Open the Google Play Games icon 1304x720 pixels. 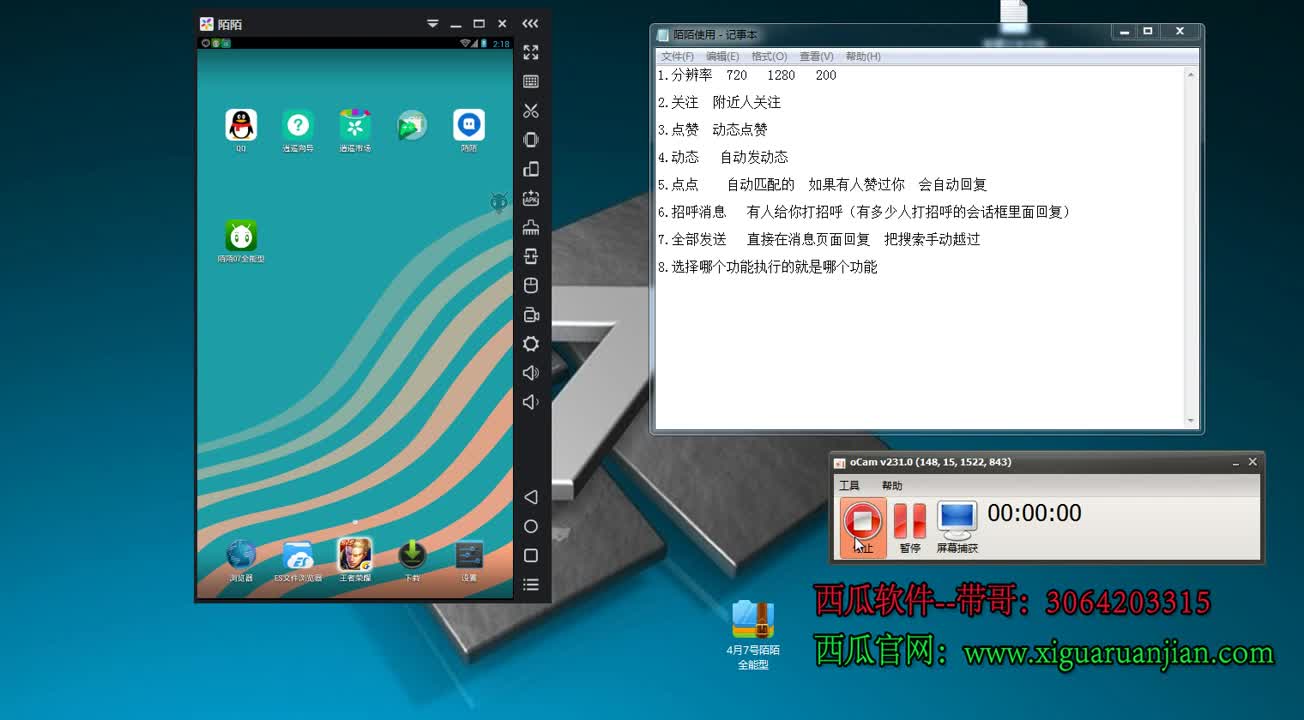tap(412, 126)
